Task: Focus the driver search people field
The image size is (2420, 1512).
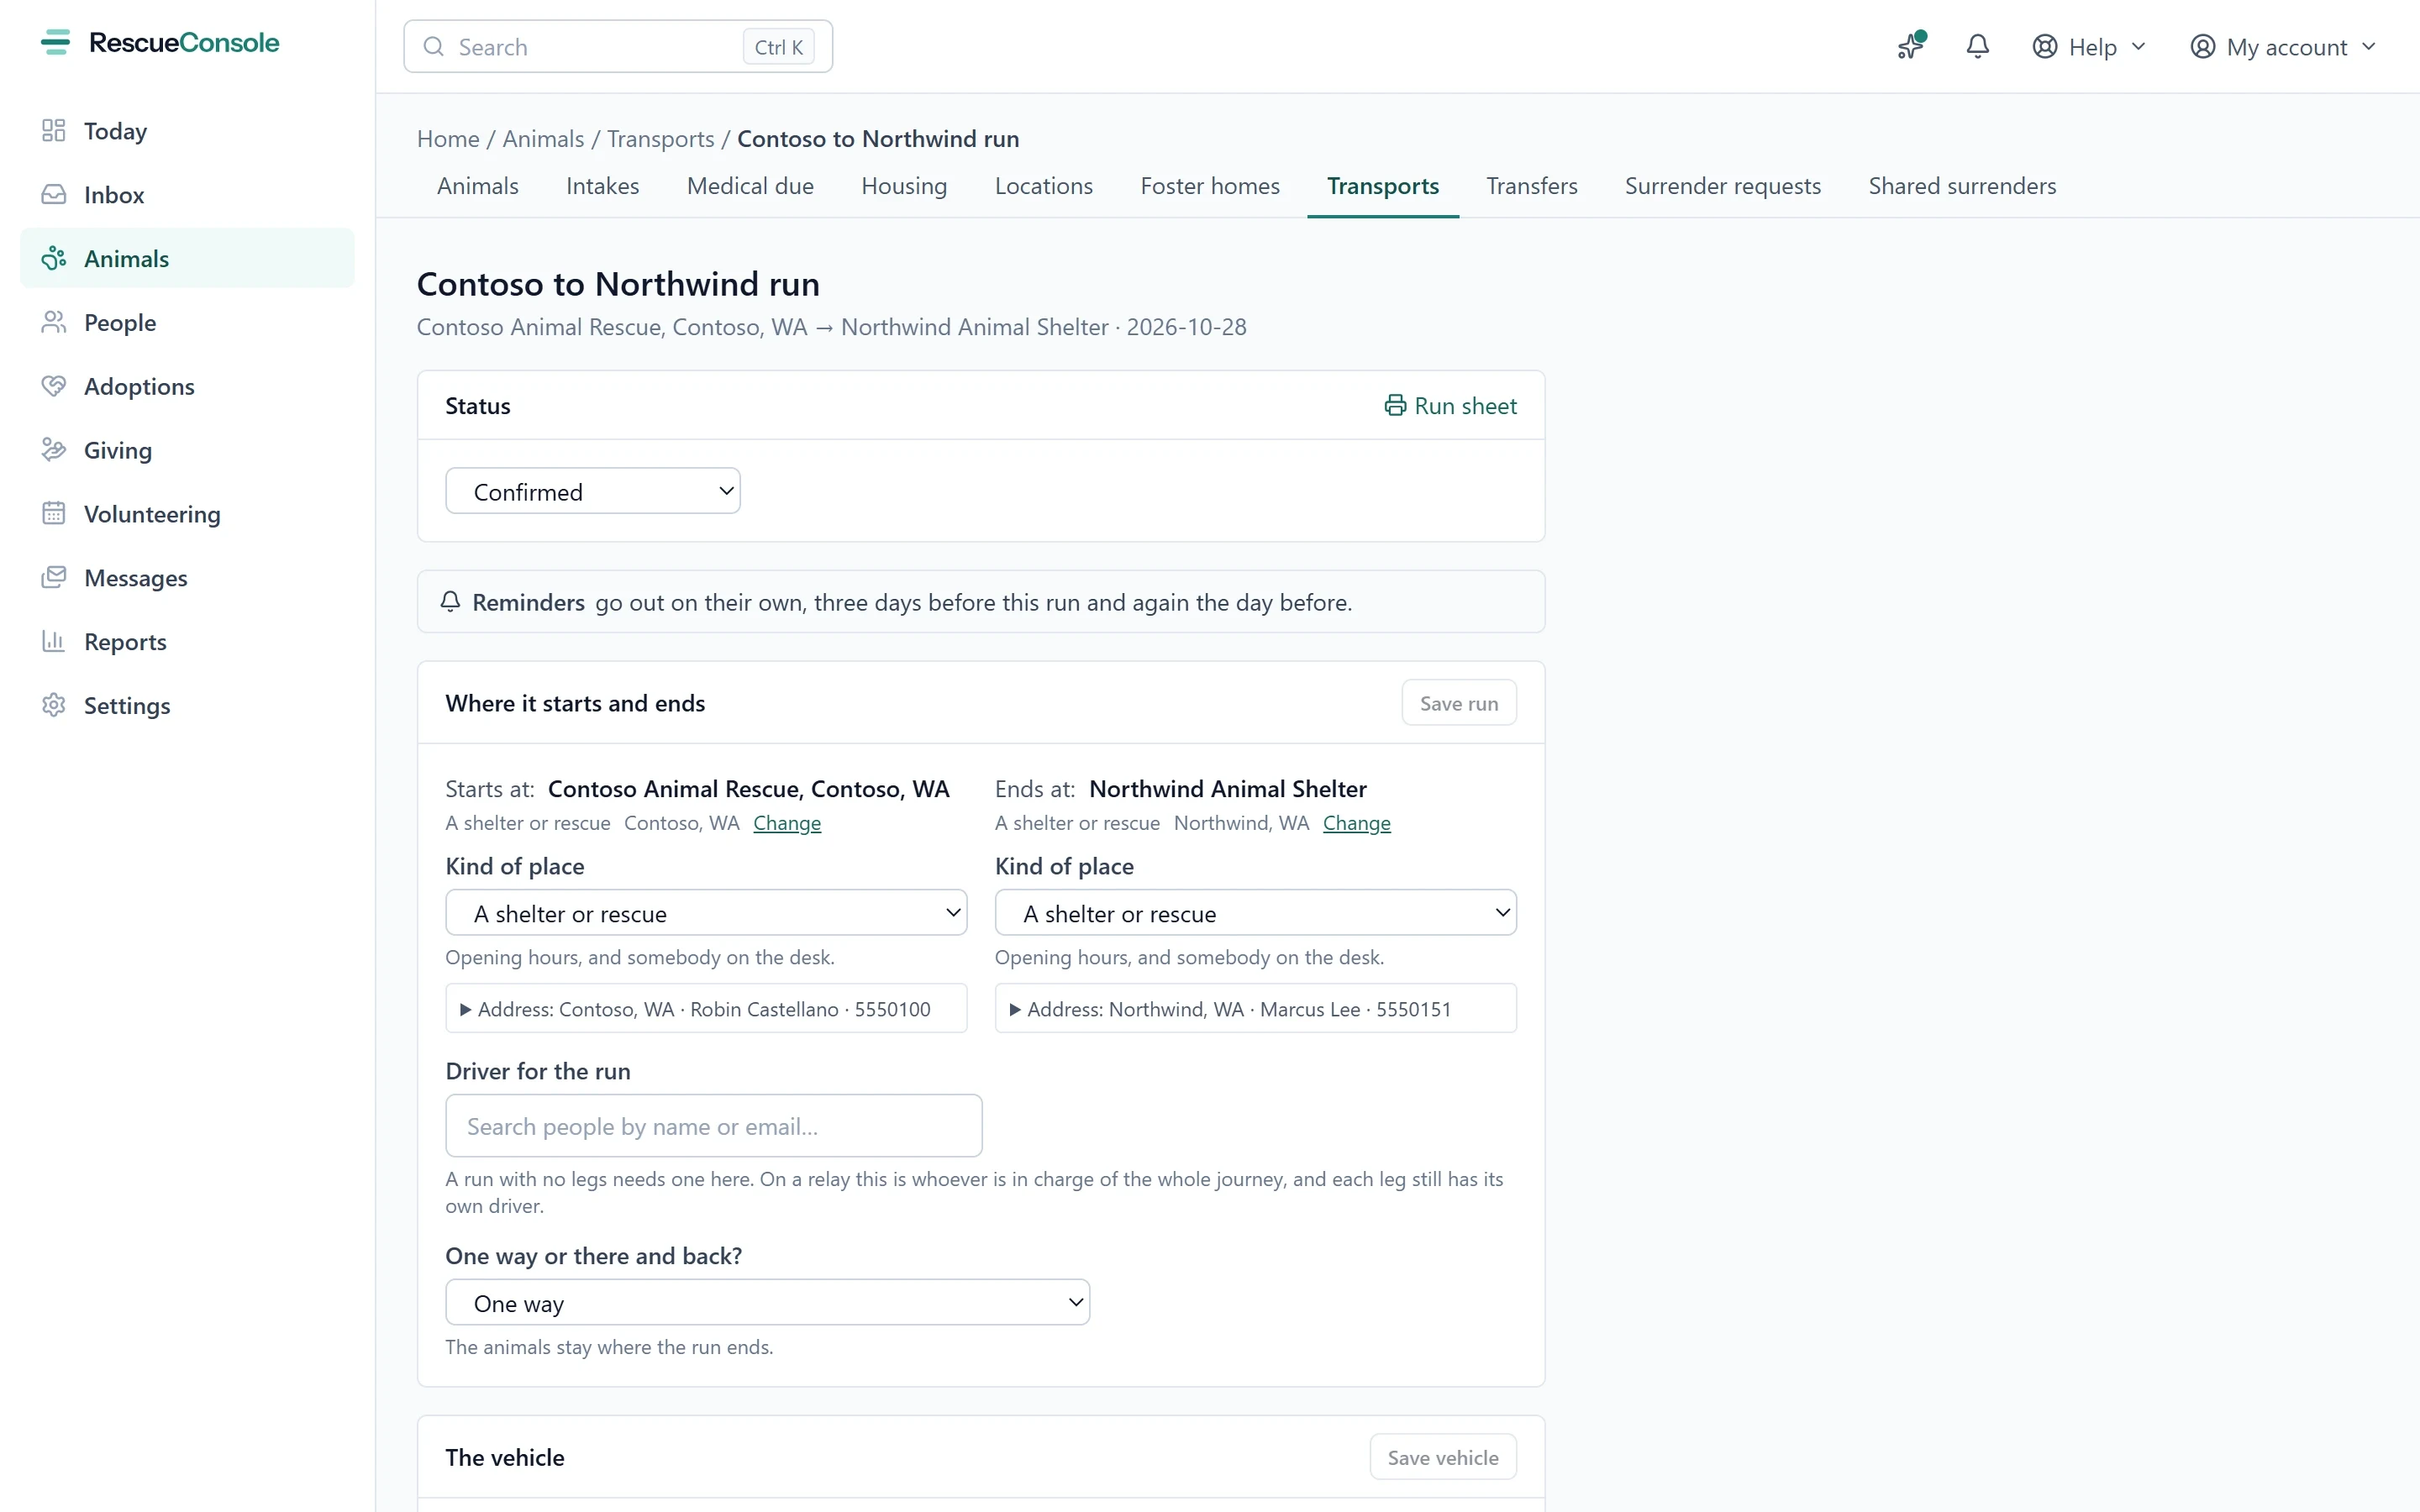Action: coord(714,1126)
